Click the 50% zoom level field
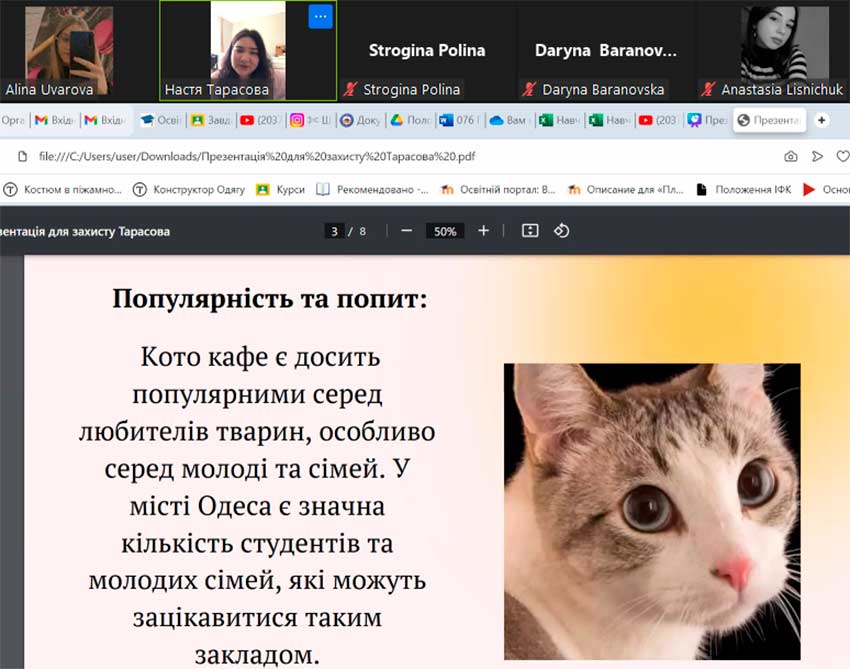This screenshot has height=669, width=850. pyautogui.click(x=445, y=231)
